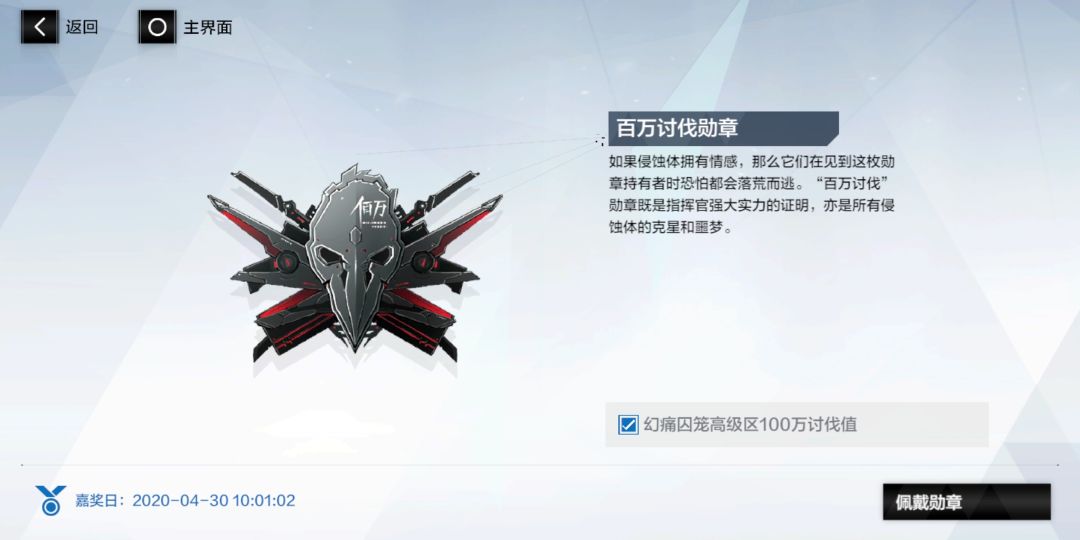Select the skull medal emblem image

click(355, 262)
